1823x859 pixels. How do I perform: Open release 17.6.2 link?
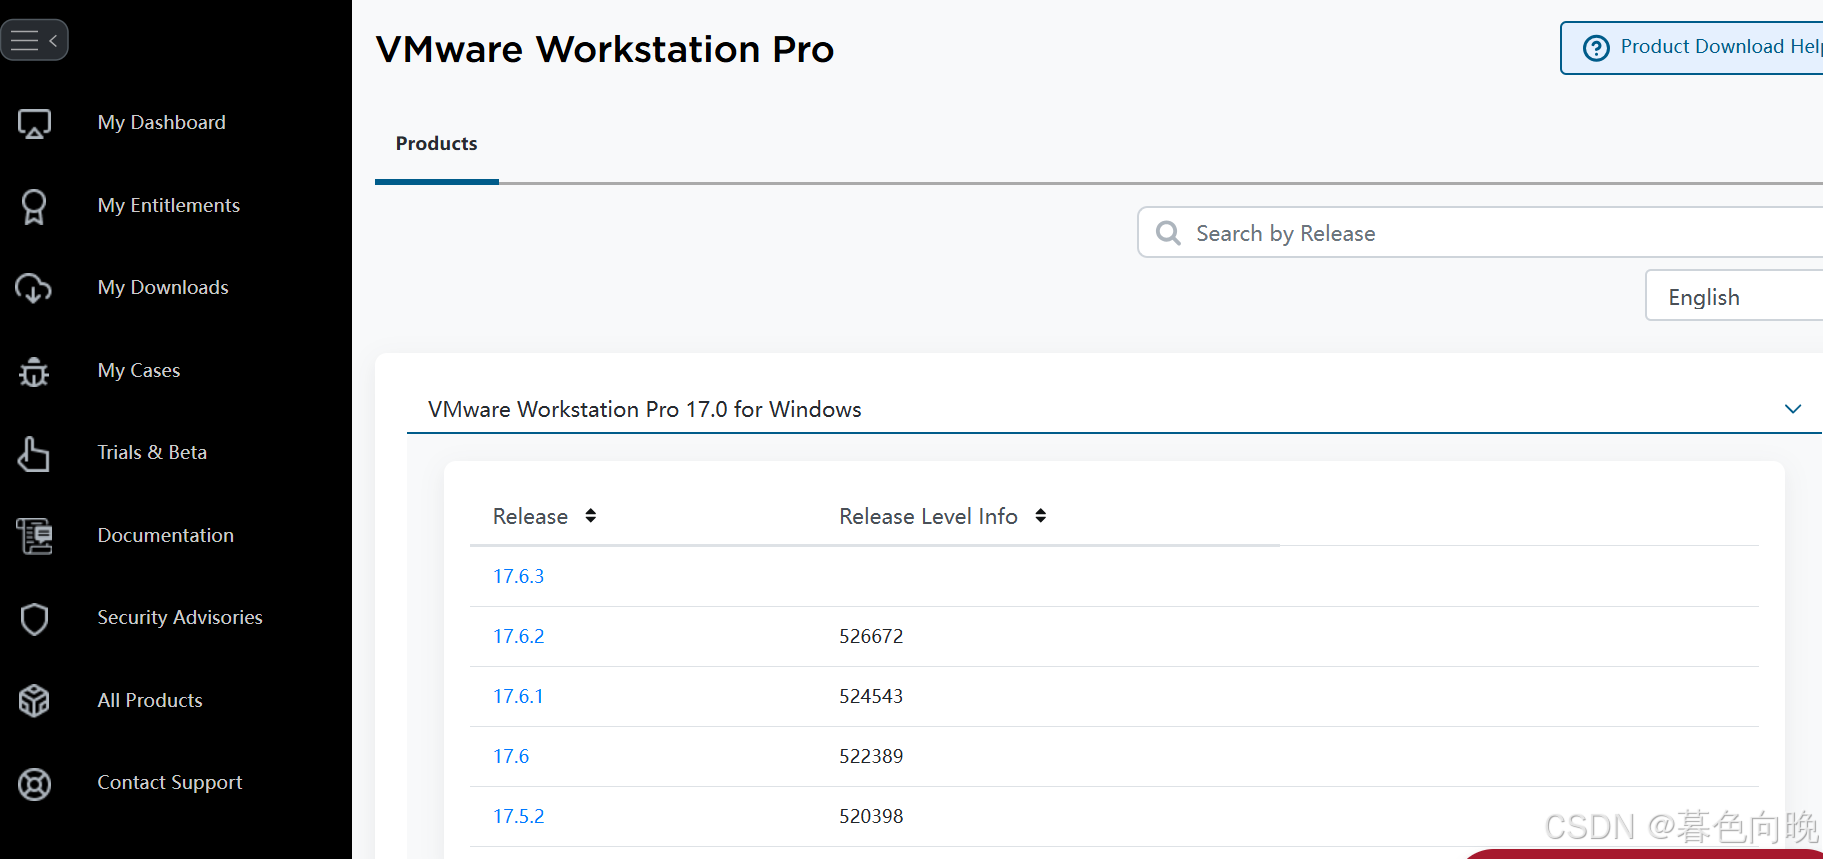click(519, 636)
